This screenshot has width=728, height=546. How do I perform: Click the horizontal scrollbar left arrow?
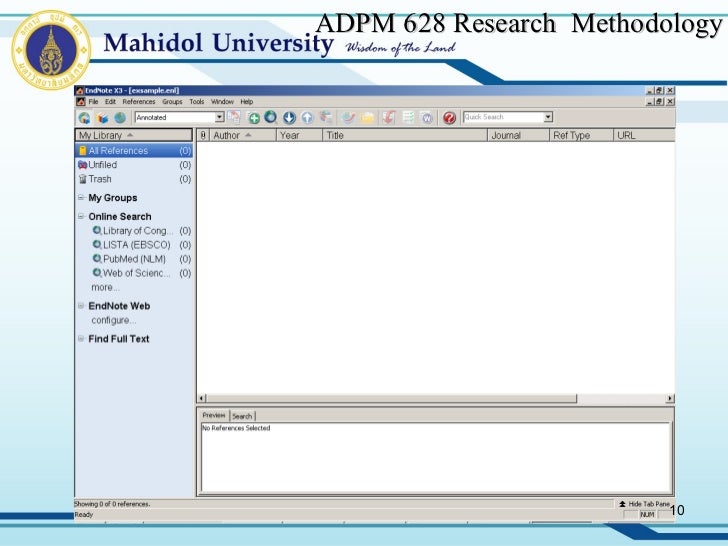[202, 398]
